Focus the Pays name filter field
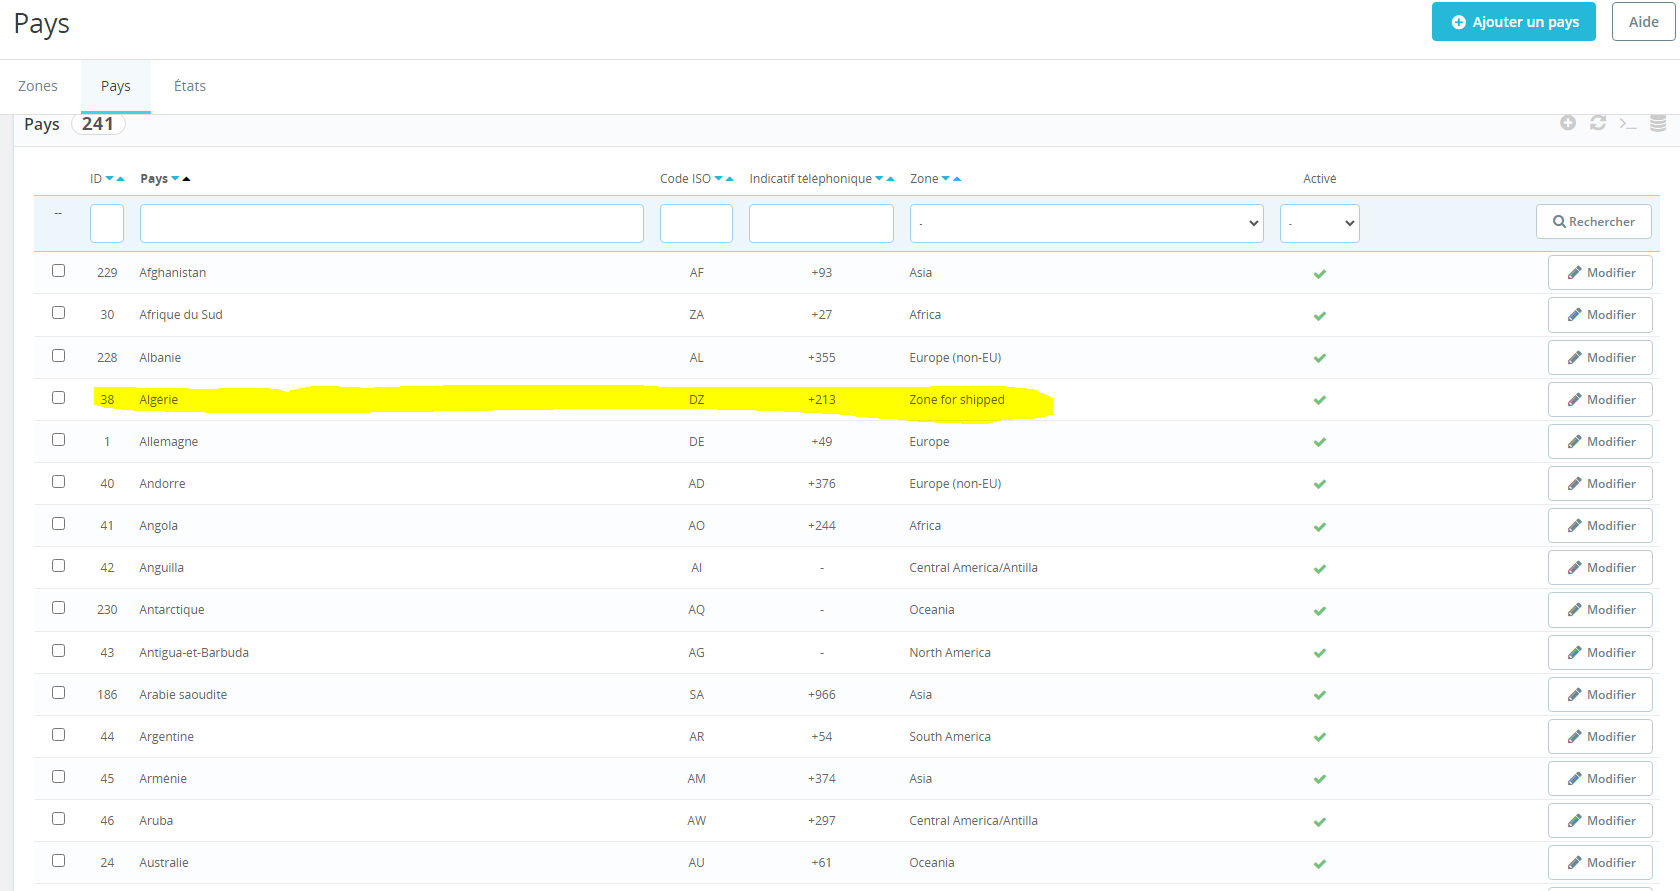Screen dimensions: 1680x891 pyautogui.click(x=392, y=223)
